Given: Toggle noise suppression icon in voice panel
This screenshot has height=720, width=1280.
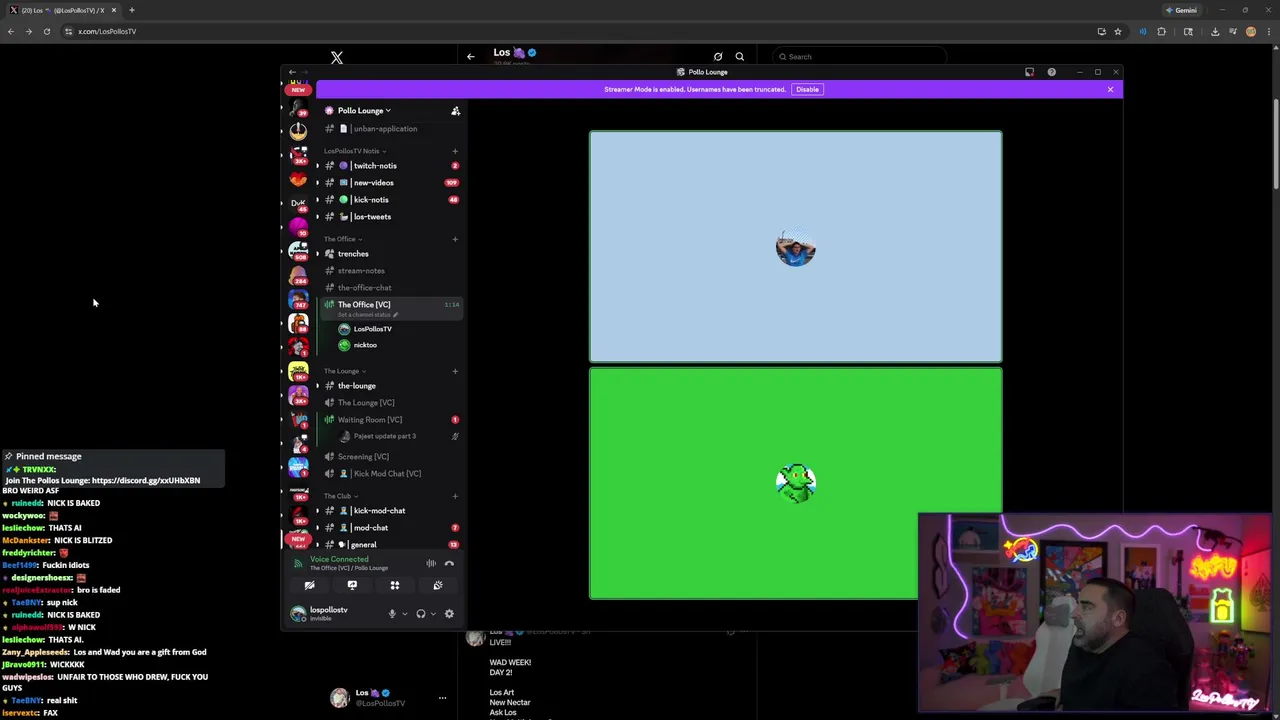Looking at the screenshot, I should [x=431, y=564].
